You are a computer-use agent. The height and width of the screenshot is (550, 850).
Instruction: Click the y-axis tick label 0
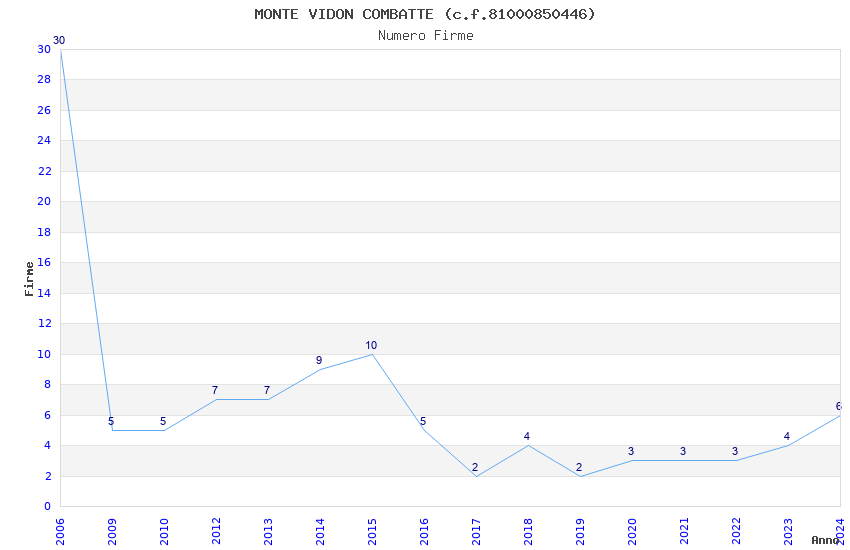click(48, 507)
